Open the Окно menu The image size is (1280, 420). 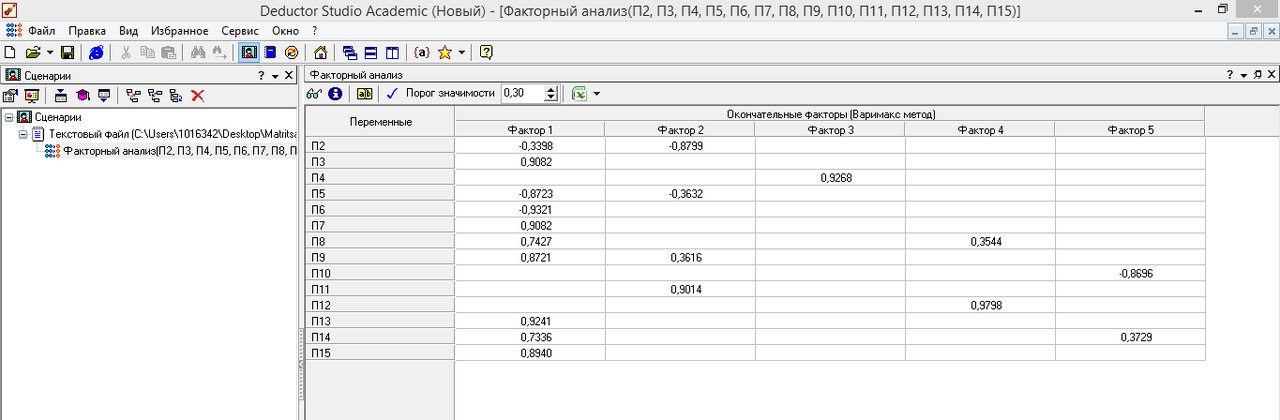285,31
